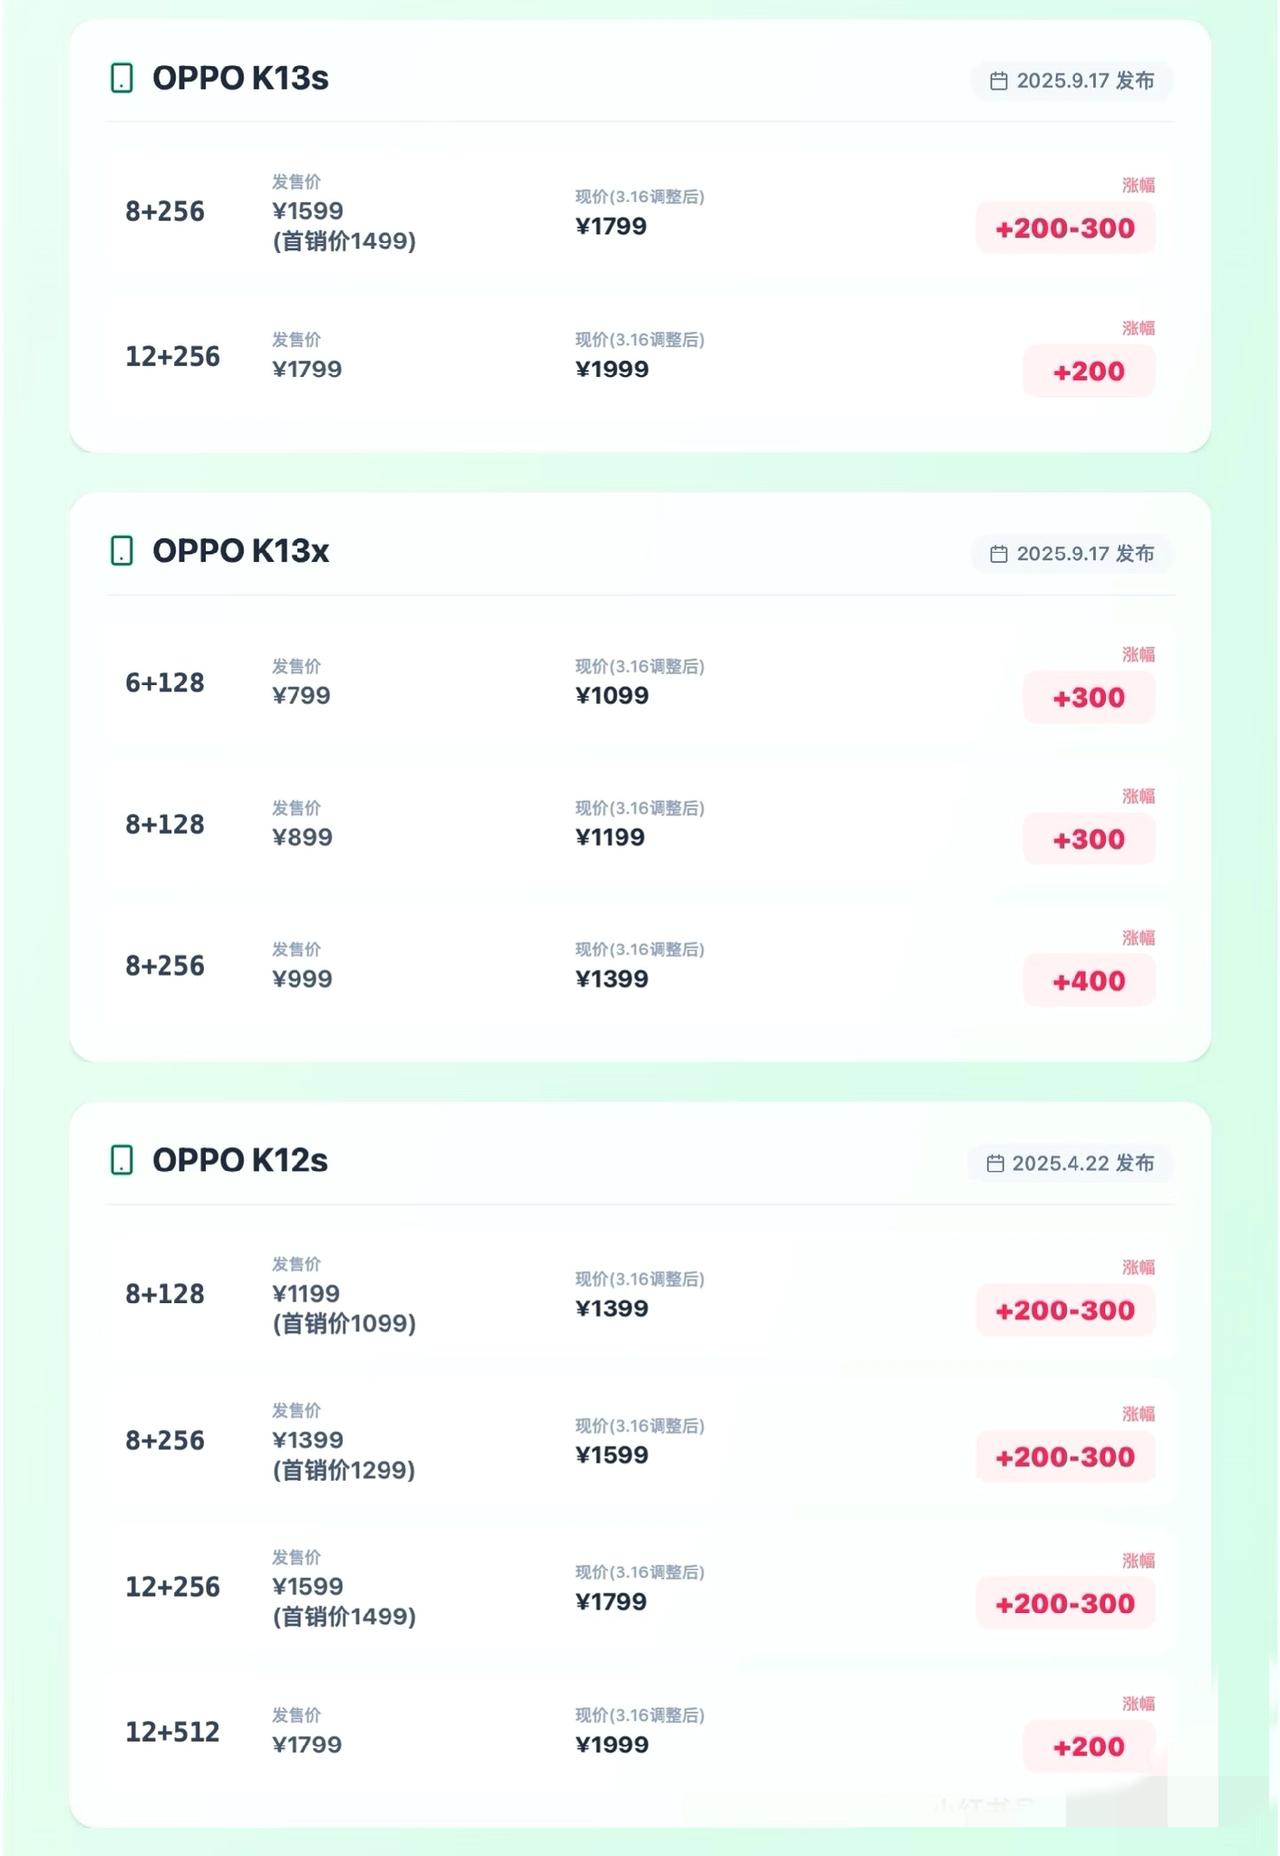Click the K12s 12+256 +200-300 increase badge
This screenshot has height=1856, width=1280.
(x=1065, y=1603)
